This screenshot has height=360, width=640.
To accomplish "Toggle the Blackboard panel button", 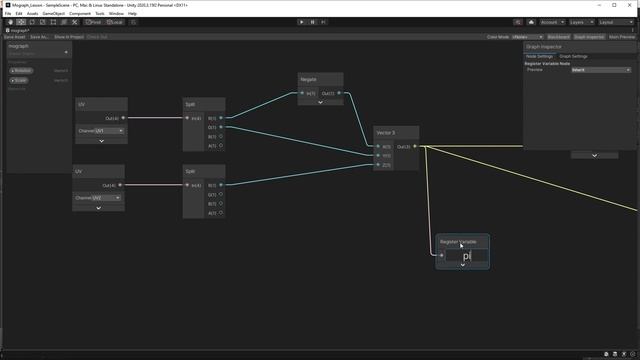I will click(x=558, y=37).
